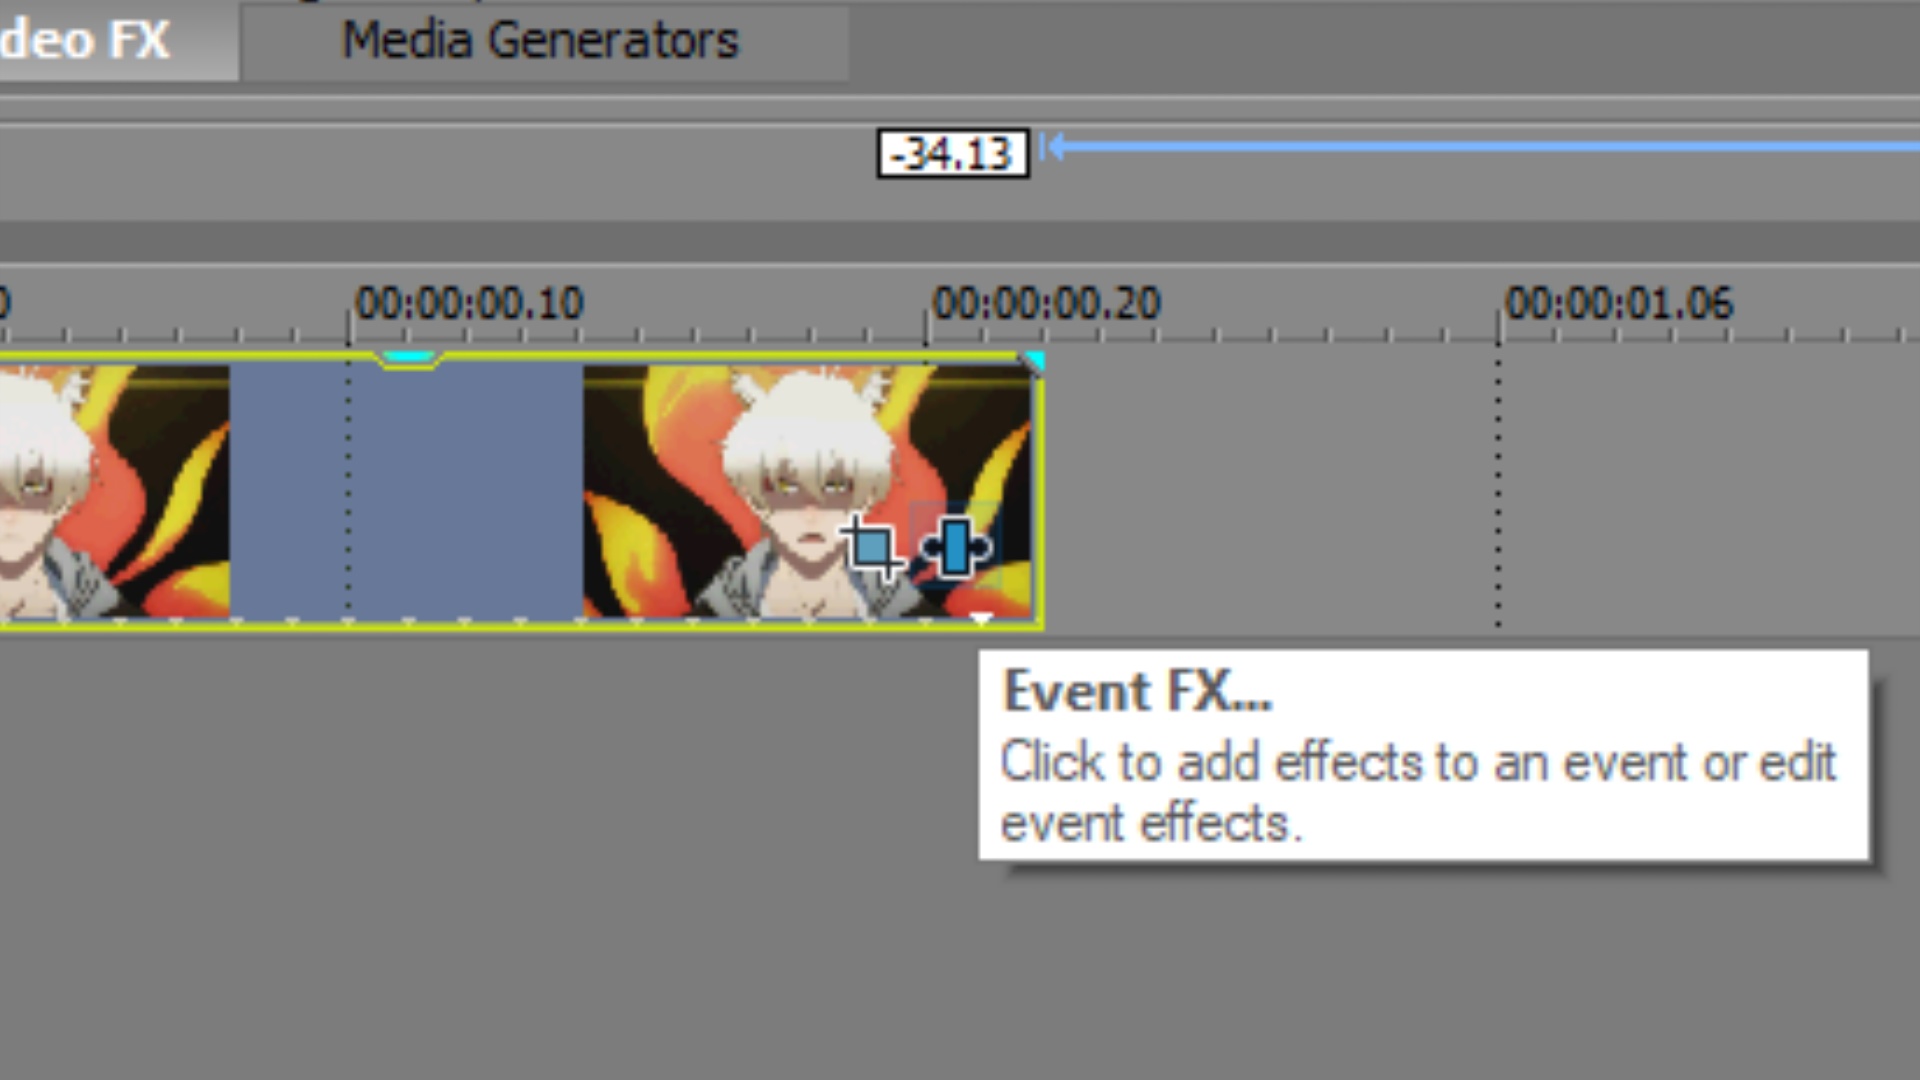1920x1080 pixels.
Task: Click the dotted grid line under 00:00:01.06
Action: 1498,490
